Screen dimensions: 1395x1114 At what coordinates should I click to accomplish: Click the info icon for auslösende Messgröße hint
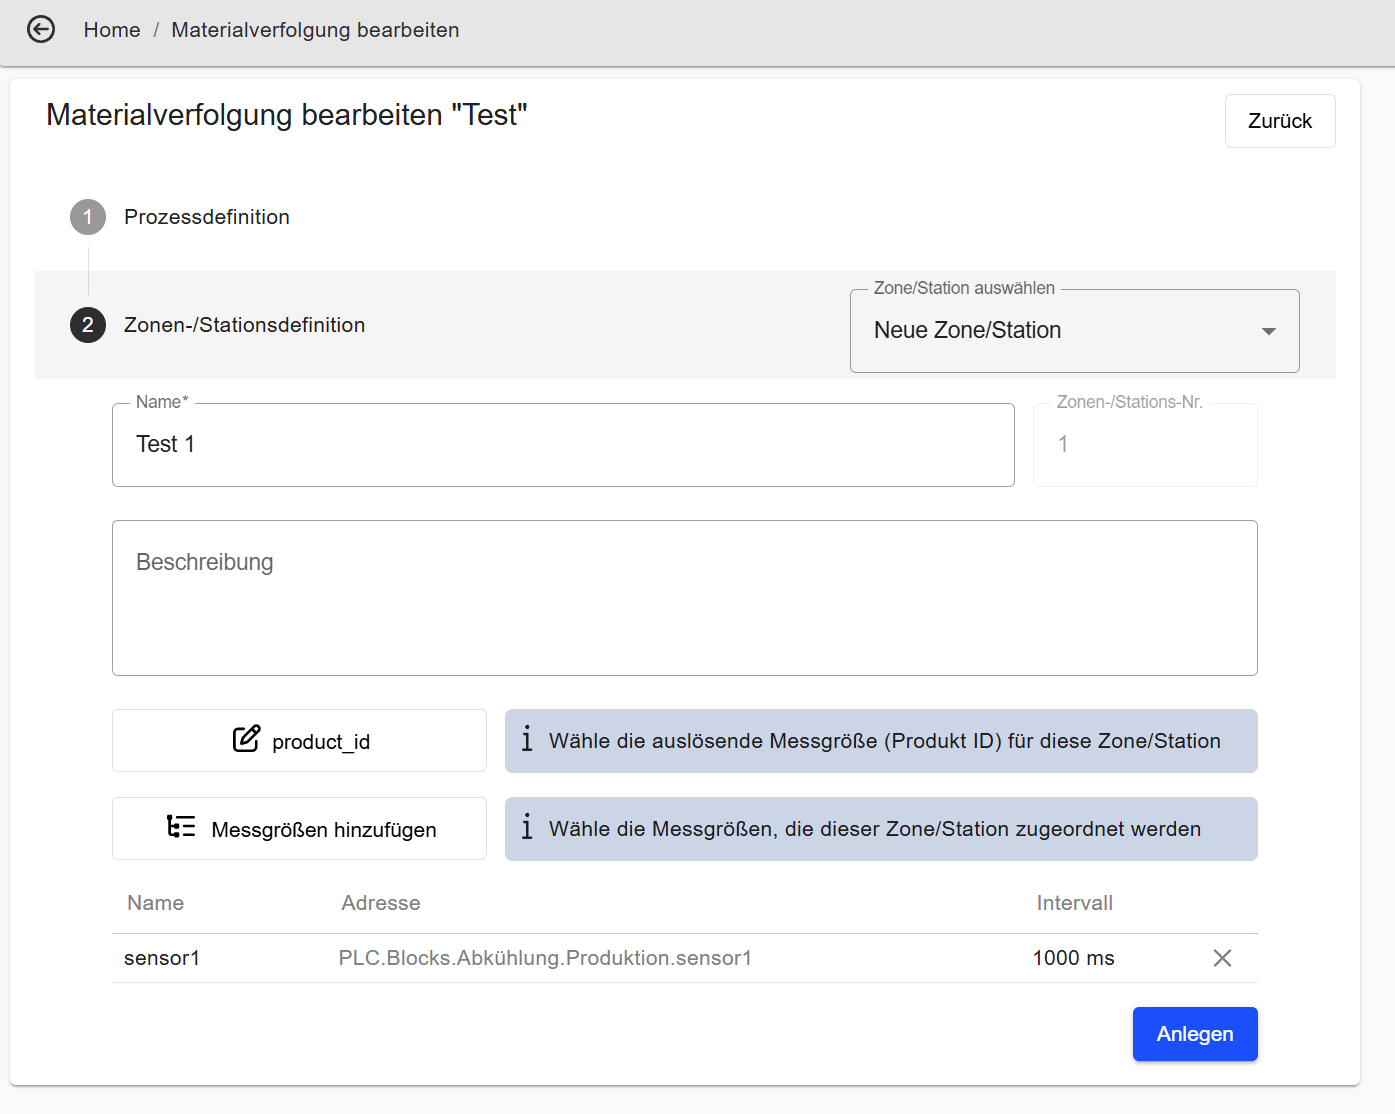527,739
